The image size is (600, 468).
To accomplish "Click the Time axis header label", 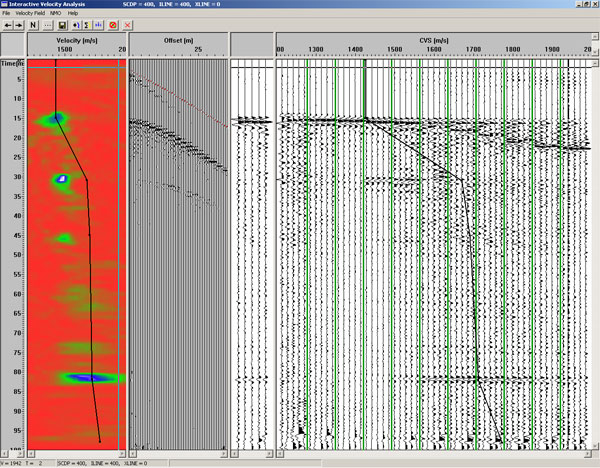I will [12, 62].
